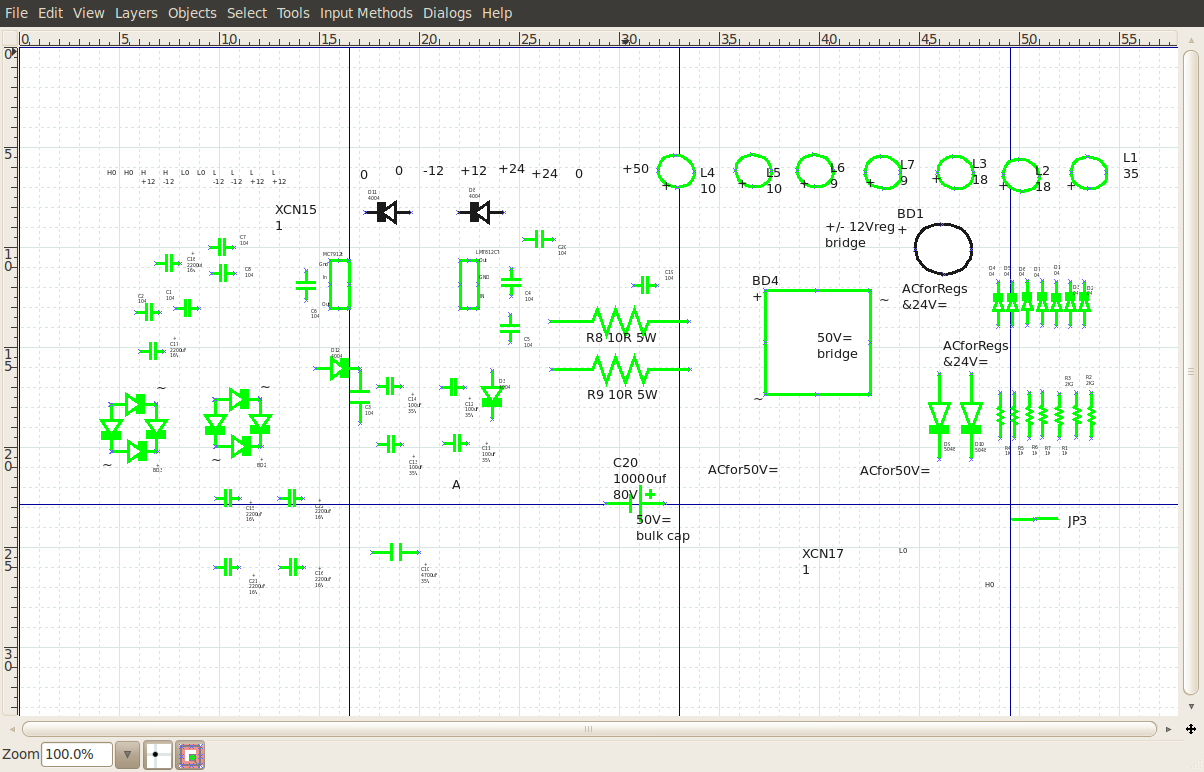Open the Dialogs menu
Viewport: 1204px width, 772px height.
coord(447,13)
